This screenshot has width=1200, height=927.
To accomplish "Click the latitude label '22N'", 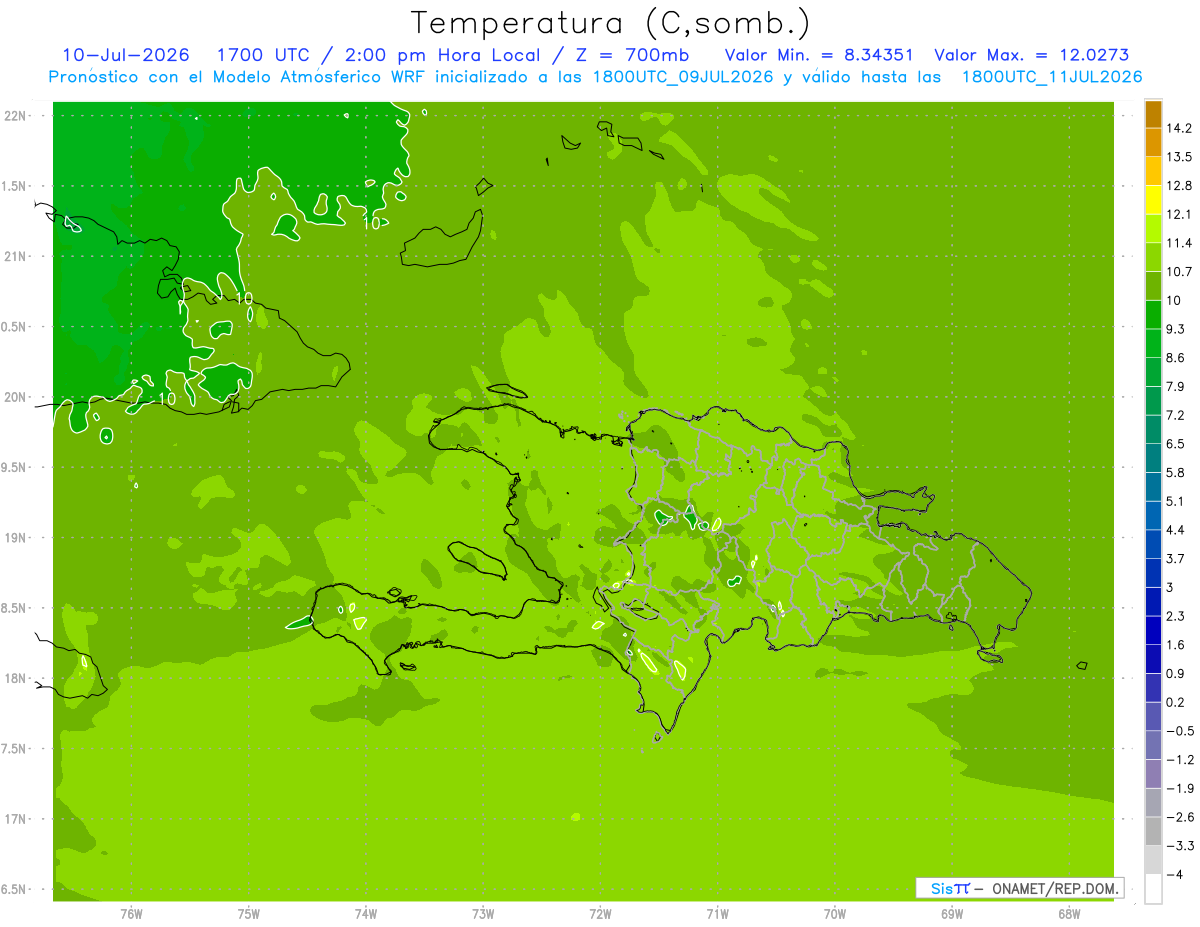I will pos(16,116).
